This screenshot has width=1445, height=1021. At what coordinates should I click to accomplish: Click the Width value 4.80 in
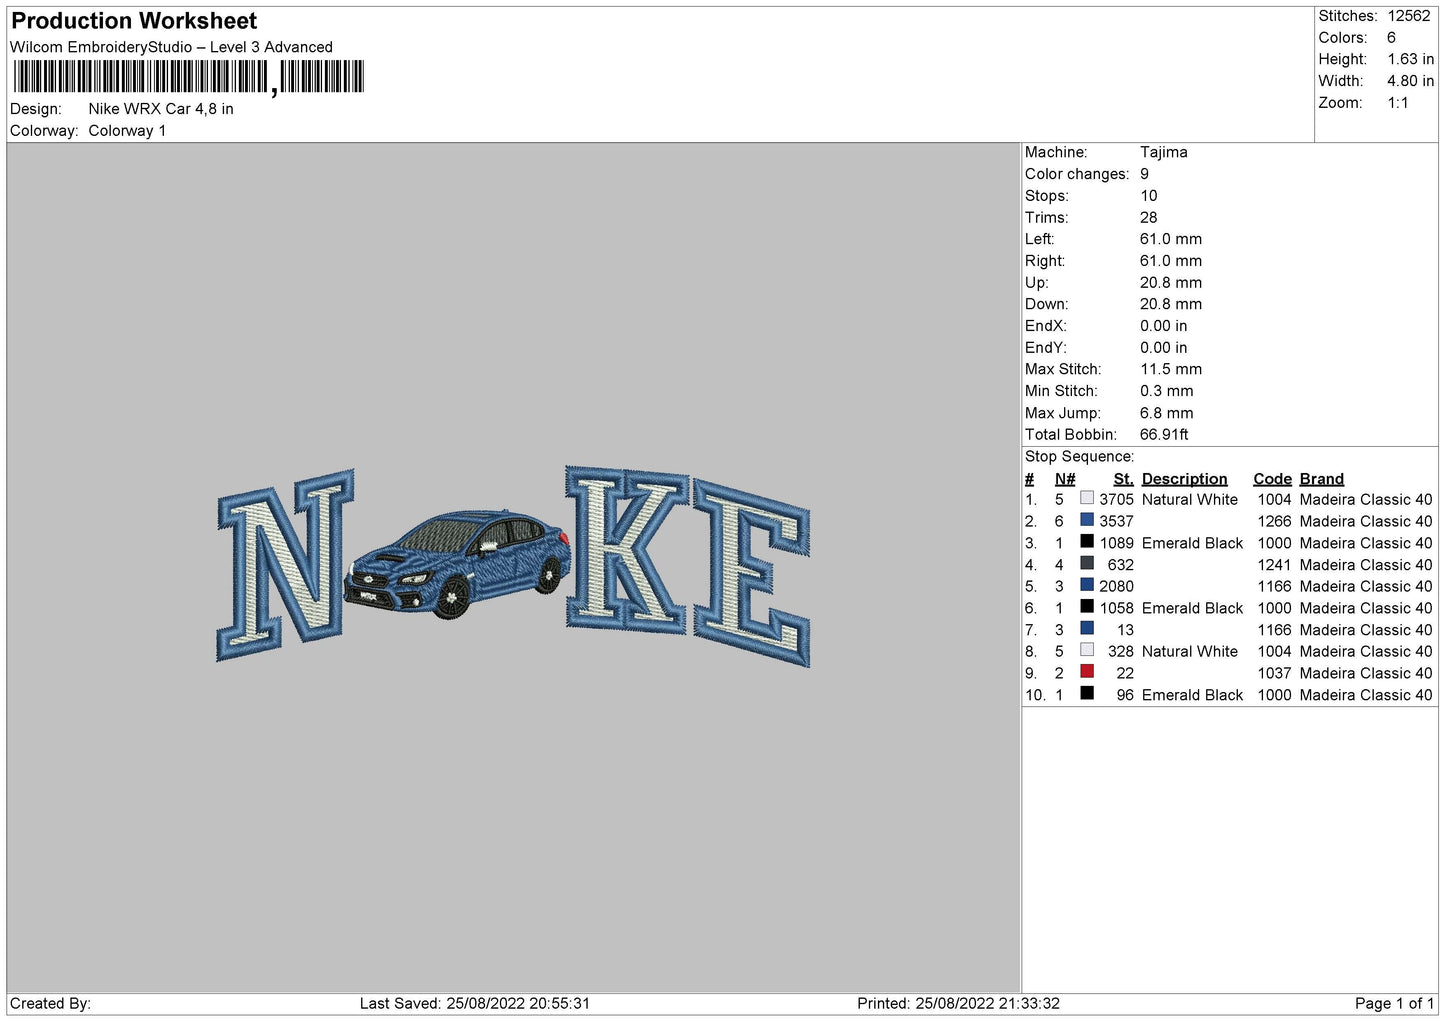(x=1410, y=81)
